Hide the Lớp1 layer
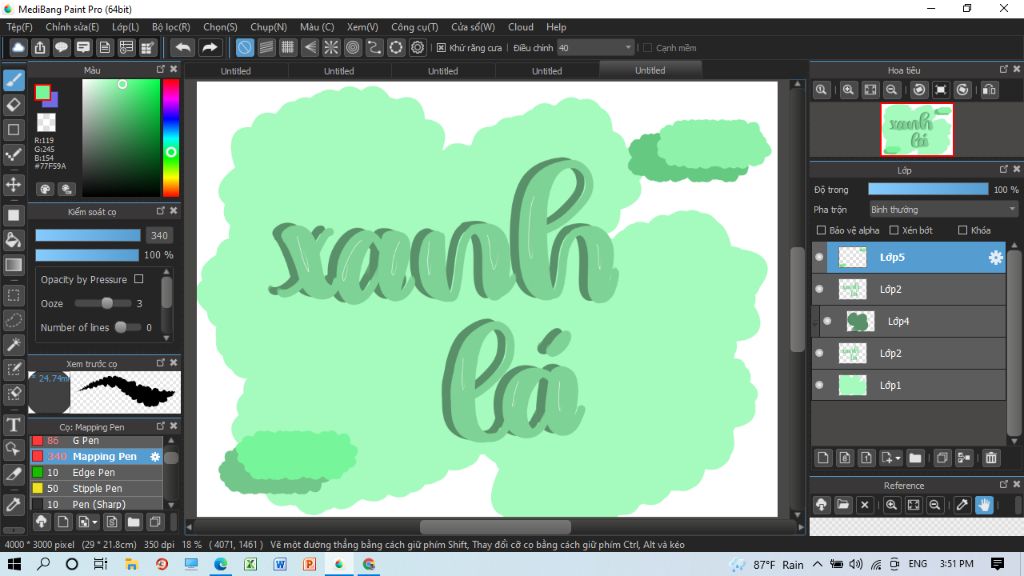Screen dimensions: 1024x576 819,385
